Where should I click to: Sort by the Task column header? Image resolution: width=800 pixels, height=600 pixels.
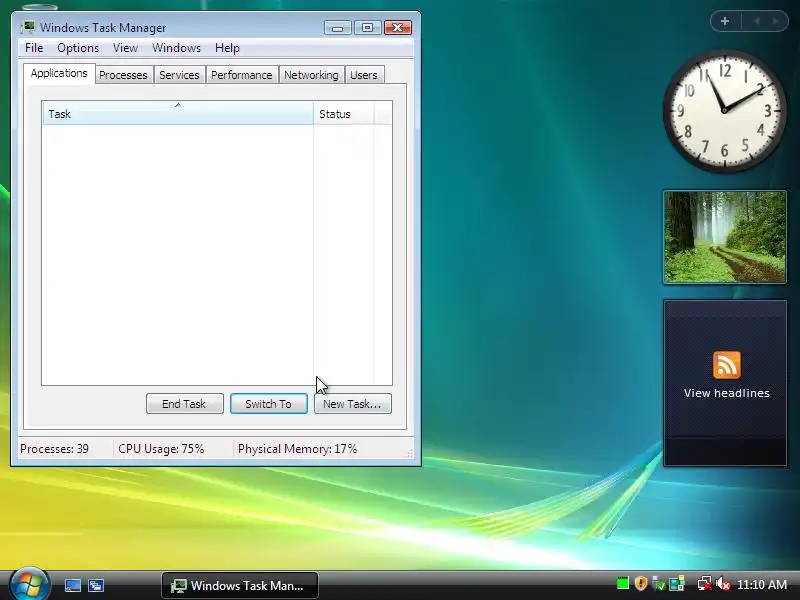coord(178,113)
